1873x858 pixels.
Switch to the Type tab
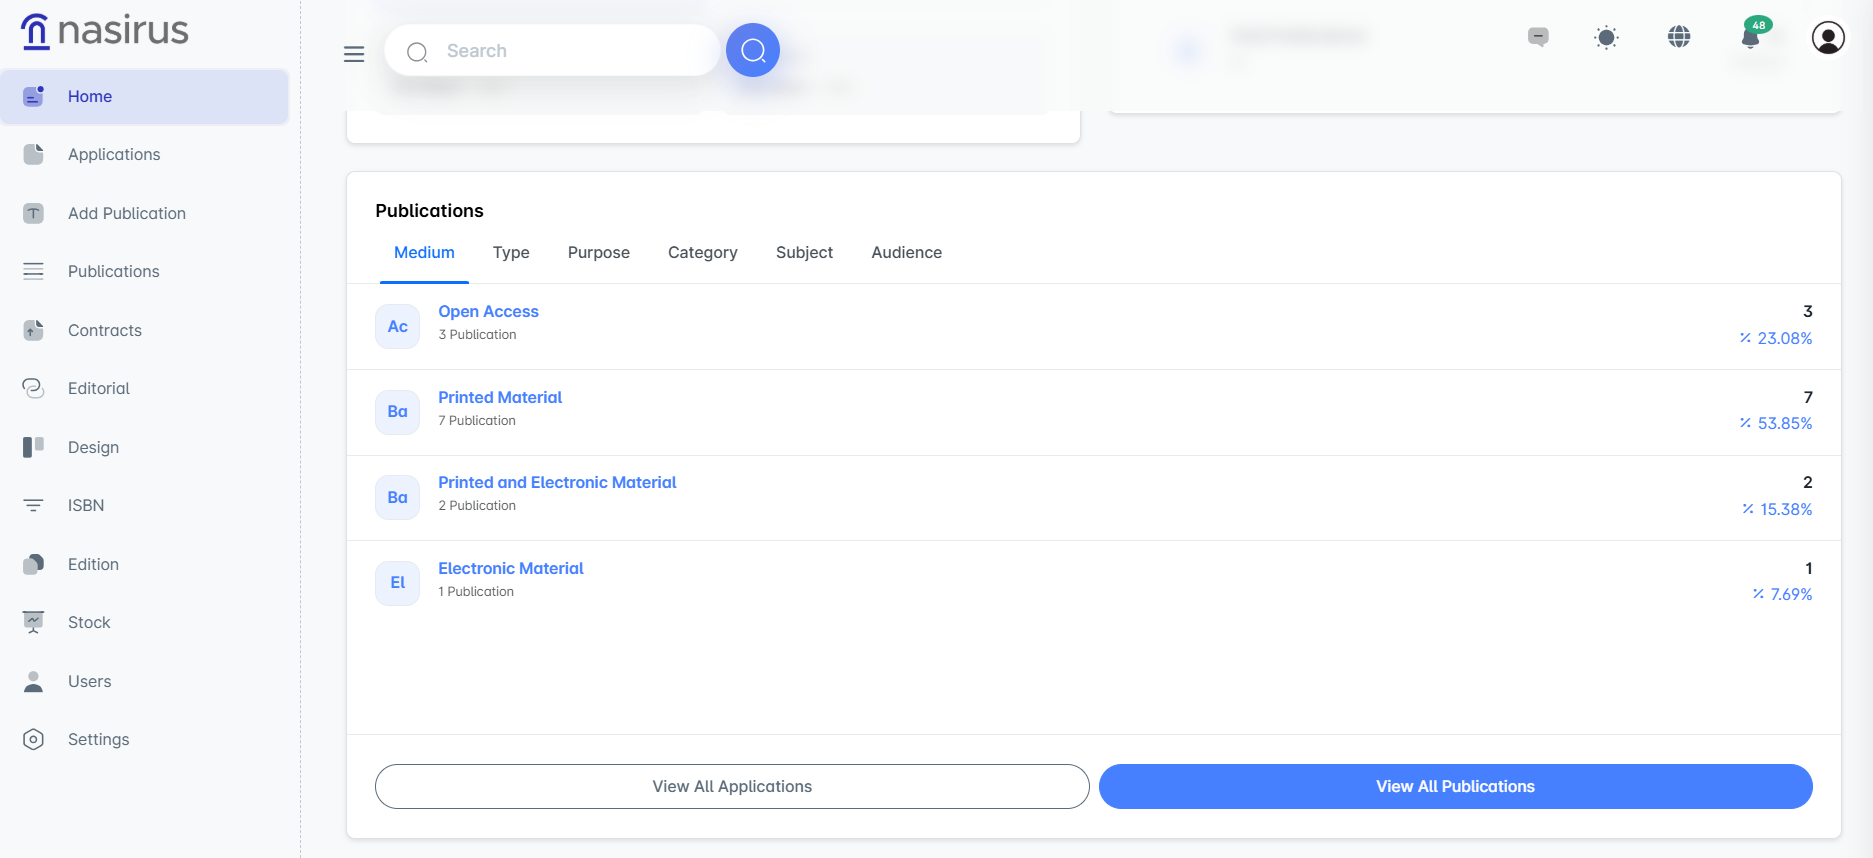(511, 252)
